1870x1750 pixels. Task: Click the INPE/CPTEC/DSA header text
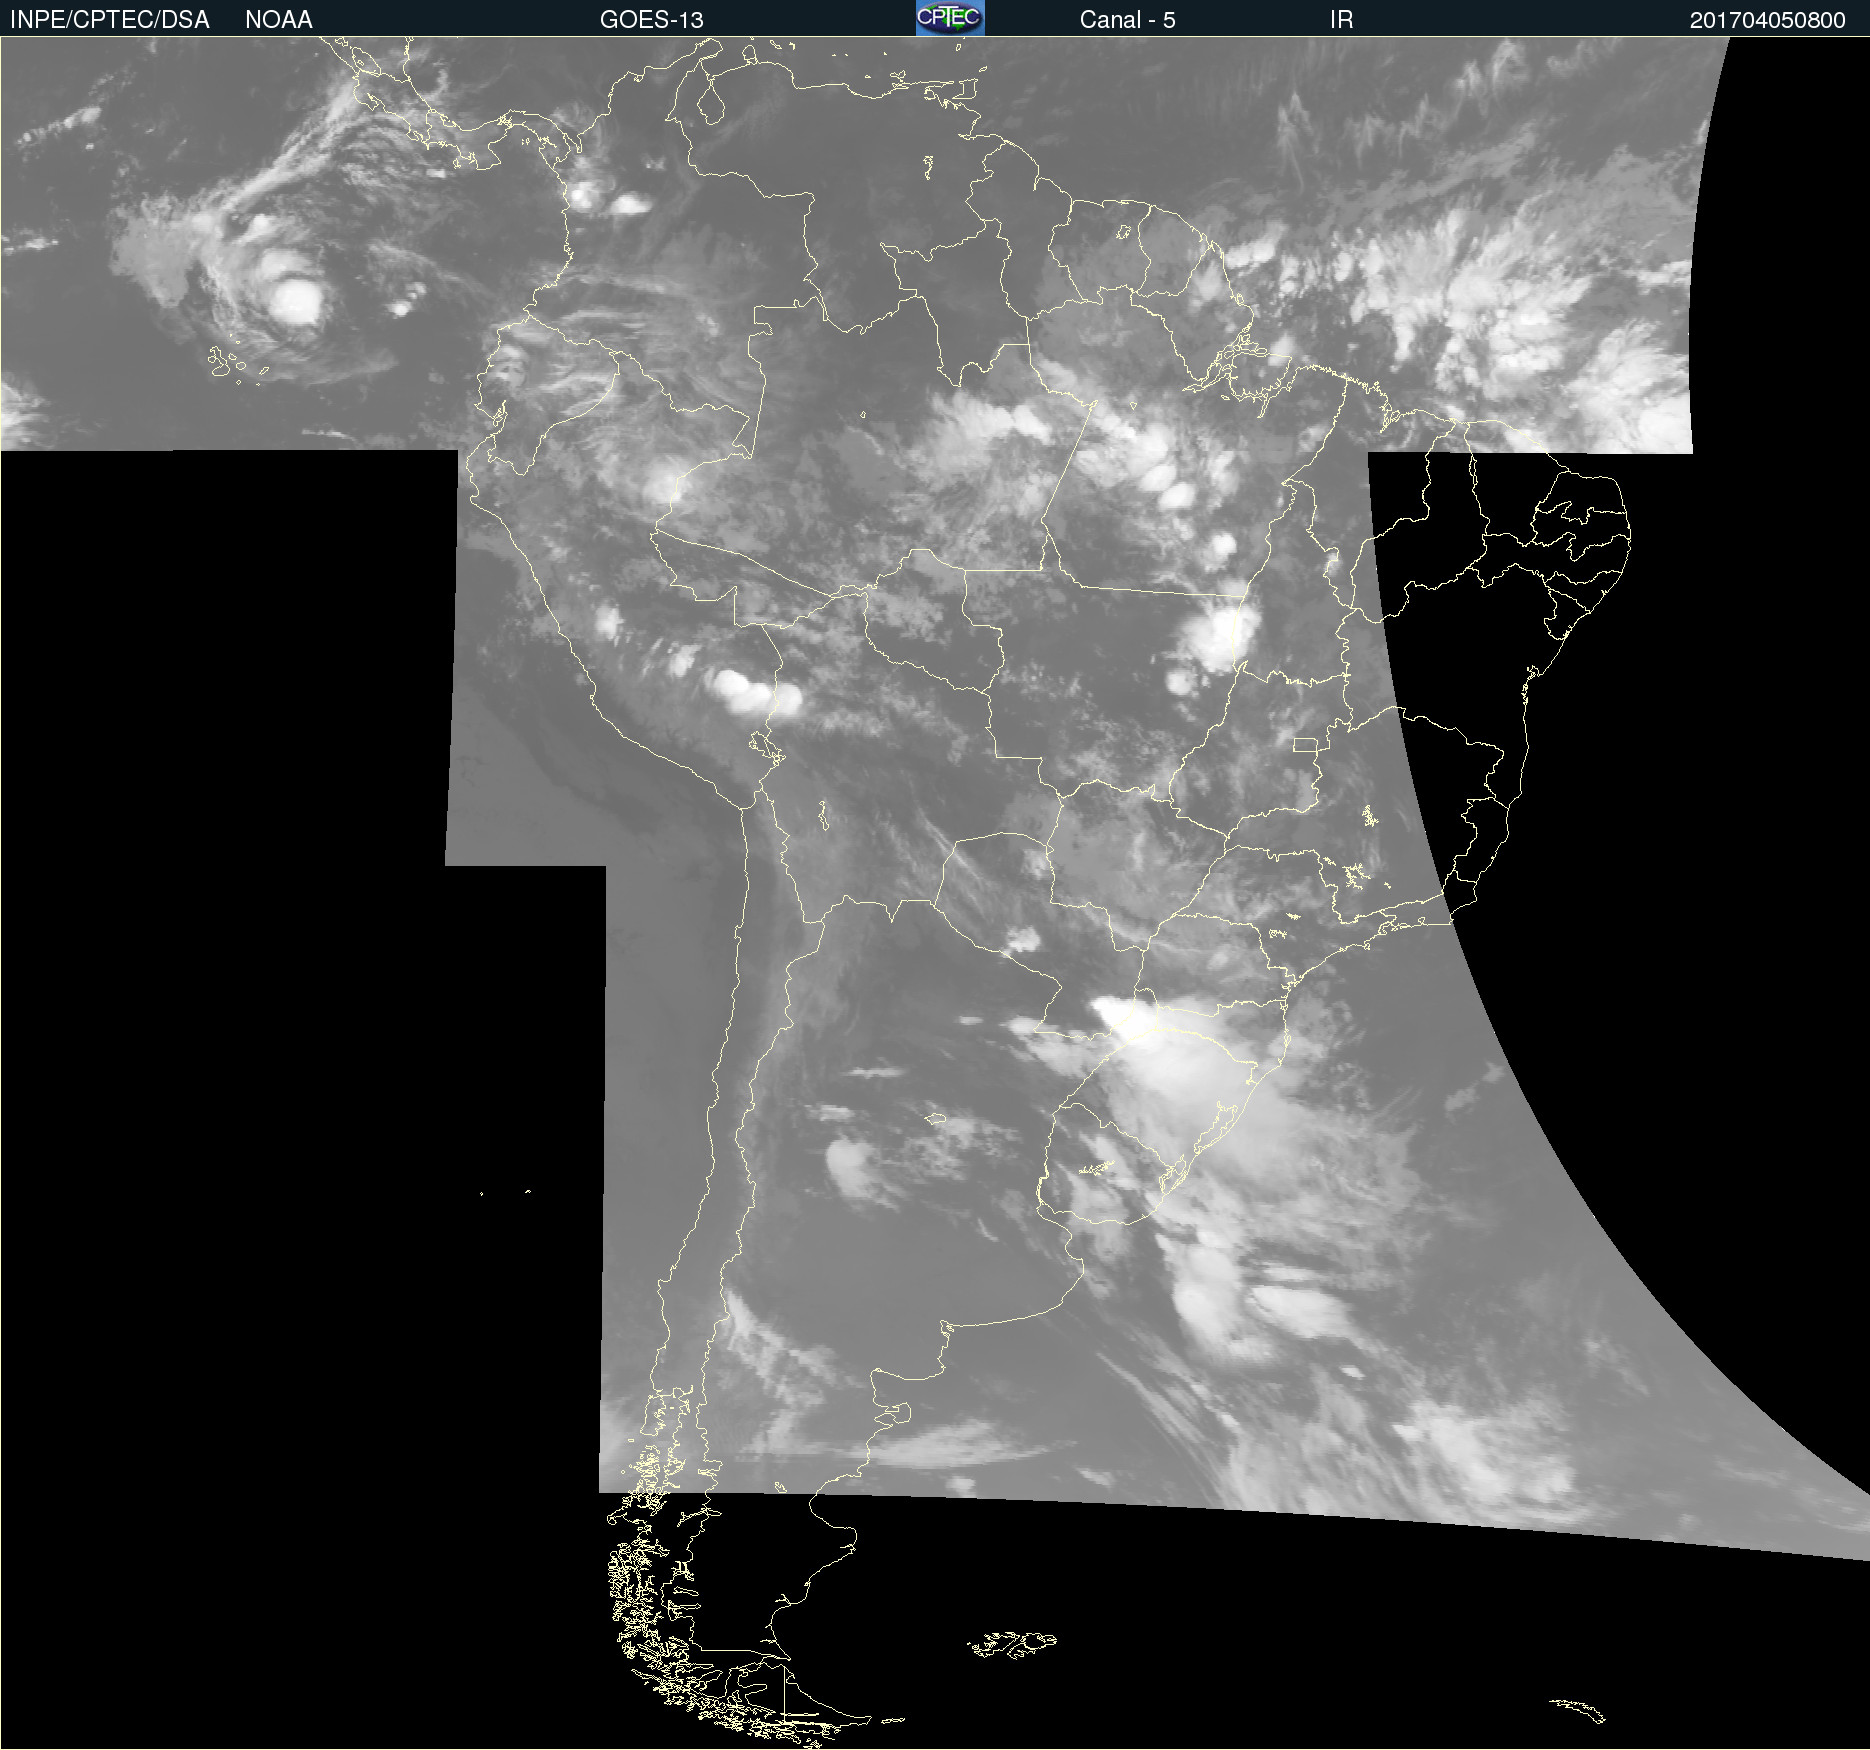(109, 20)
